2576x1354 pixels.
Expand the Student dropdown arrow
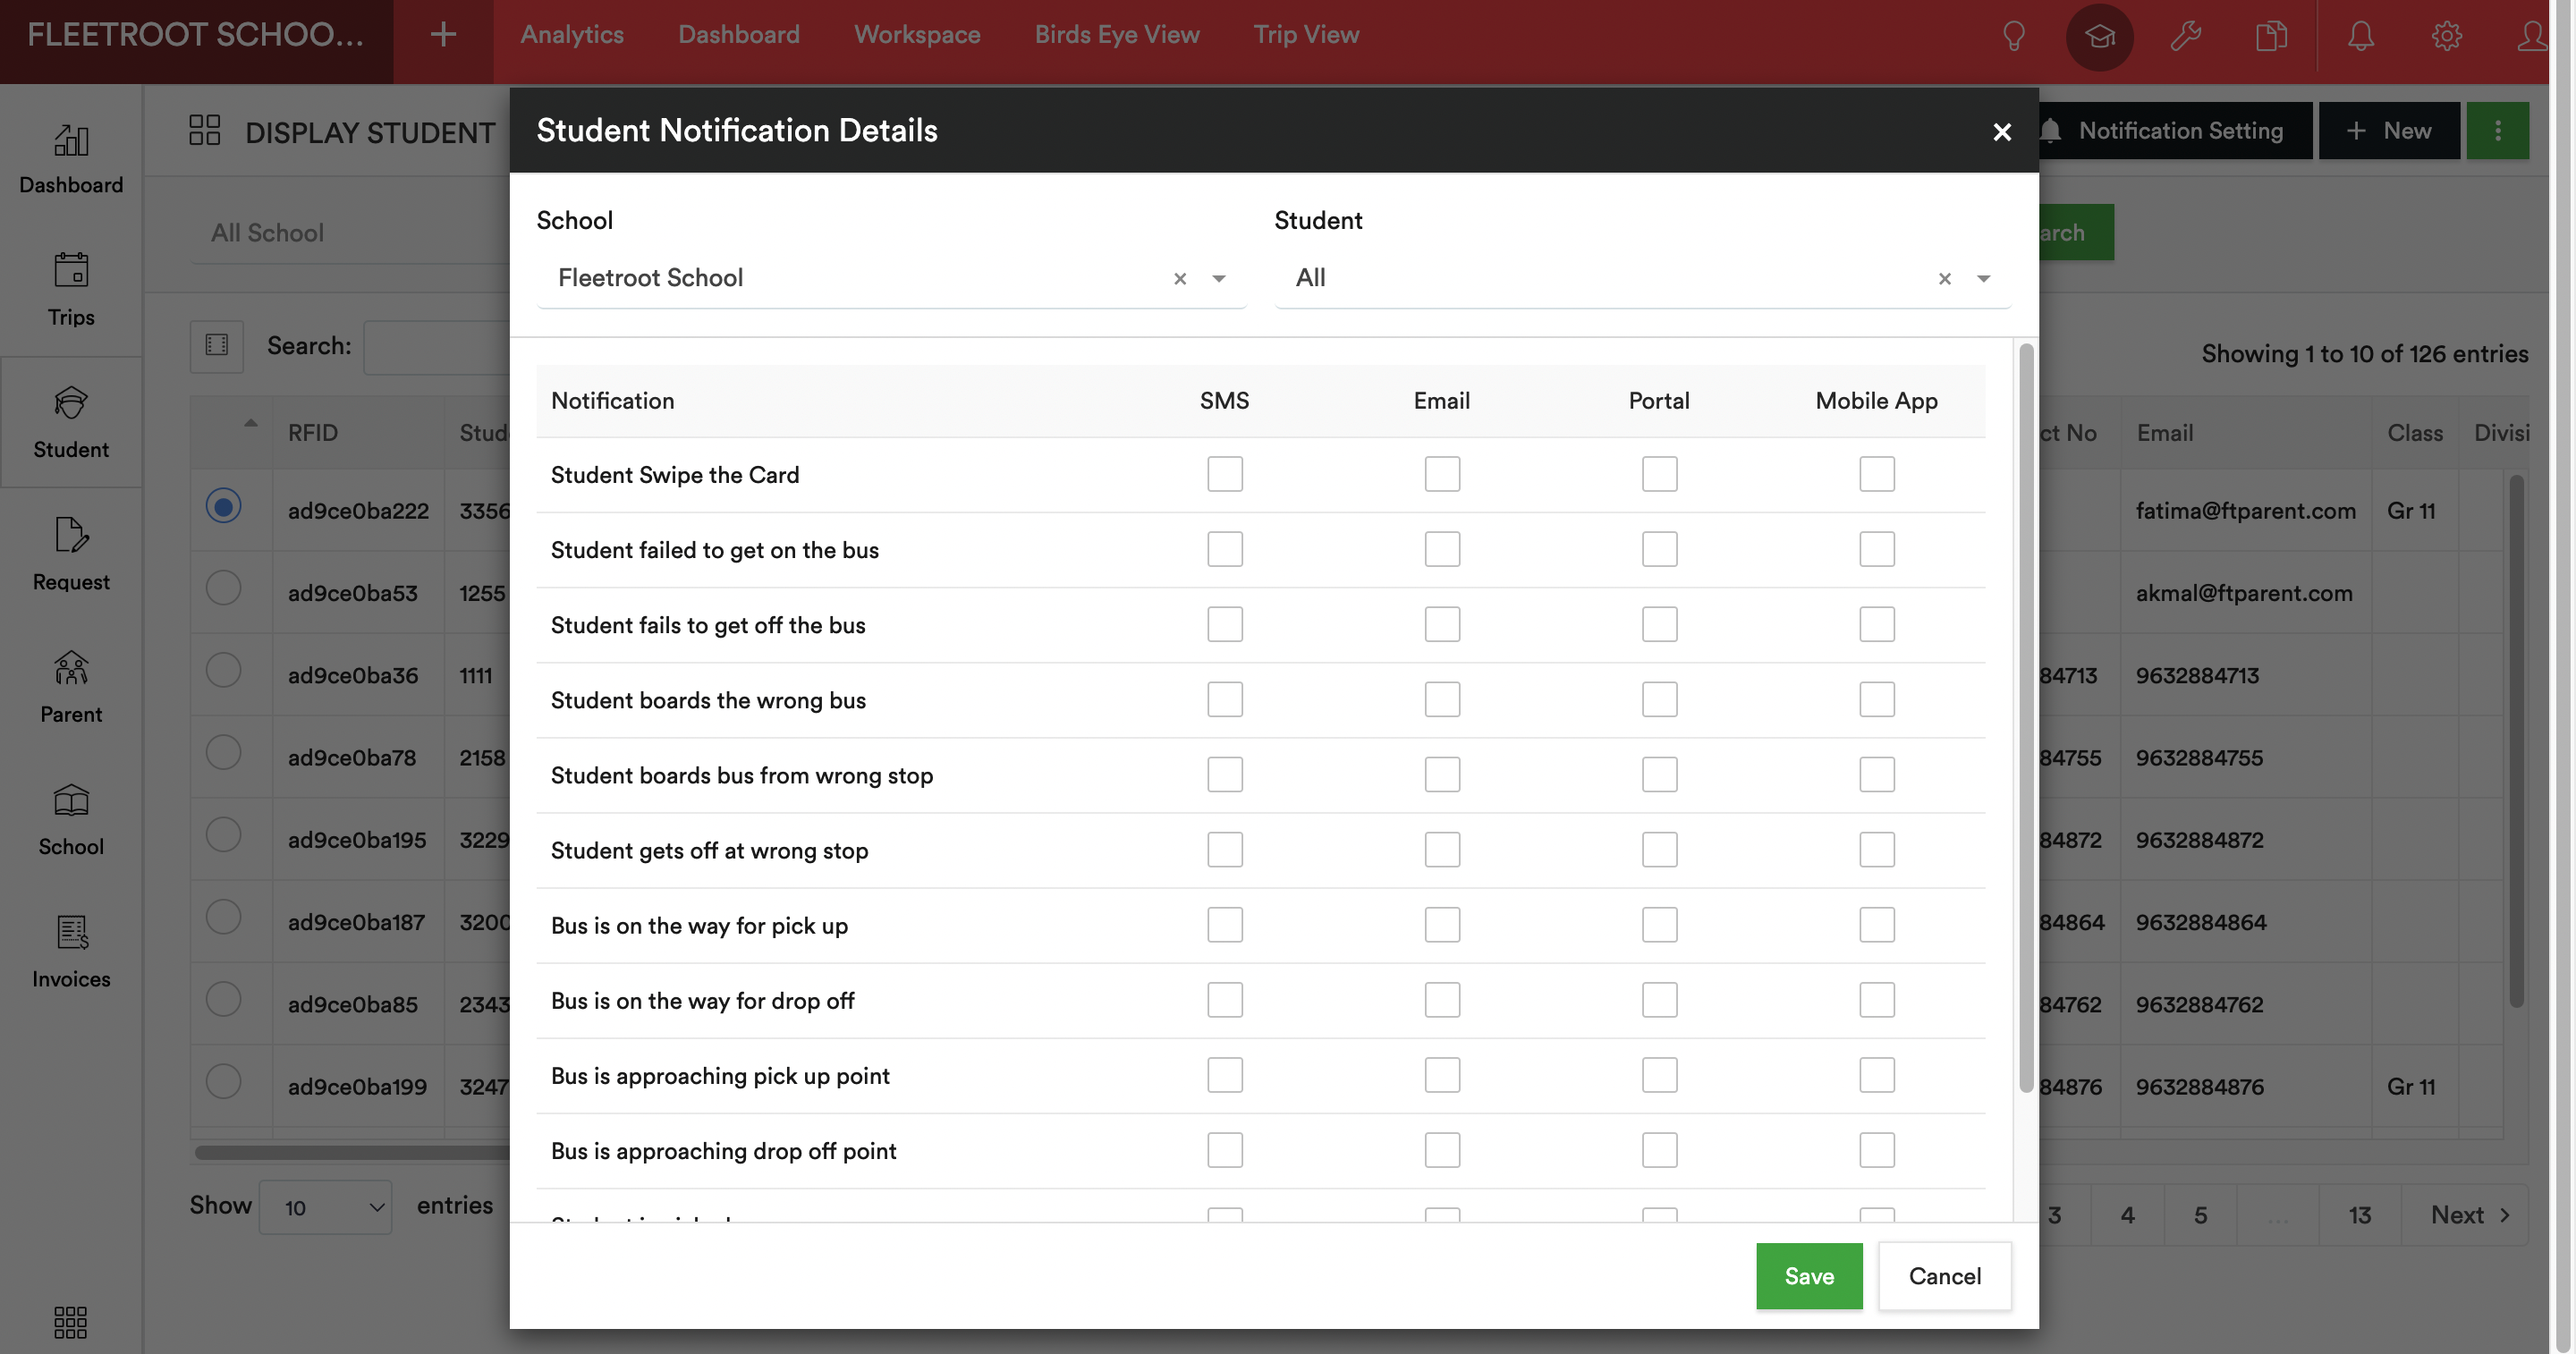(x=1984, y=278)
